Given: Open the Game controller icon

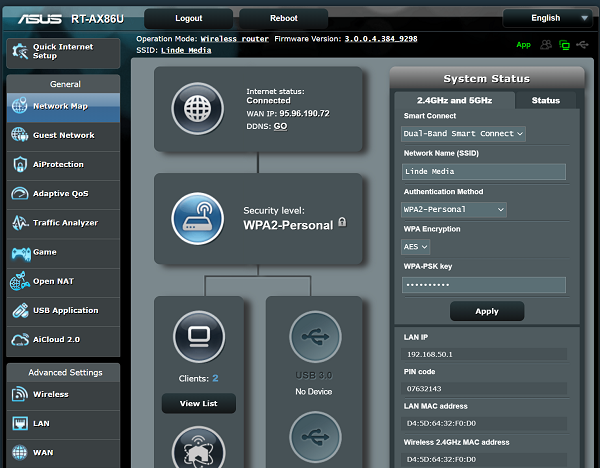Looking at the screenshot, I should [21, 253].
